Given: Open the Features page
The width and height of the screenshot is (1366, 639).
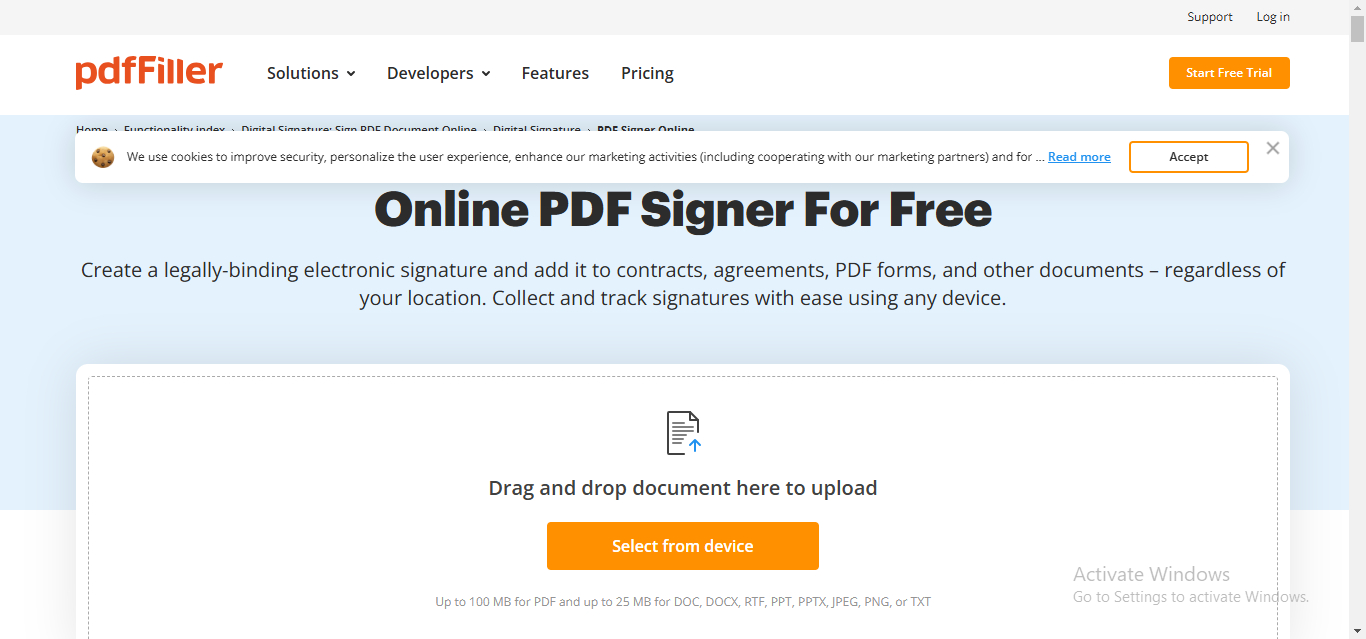Looking at the screenshot, I should coord(555,73).
